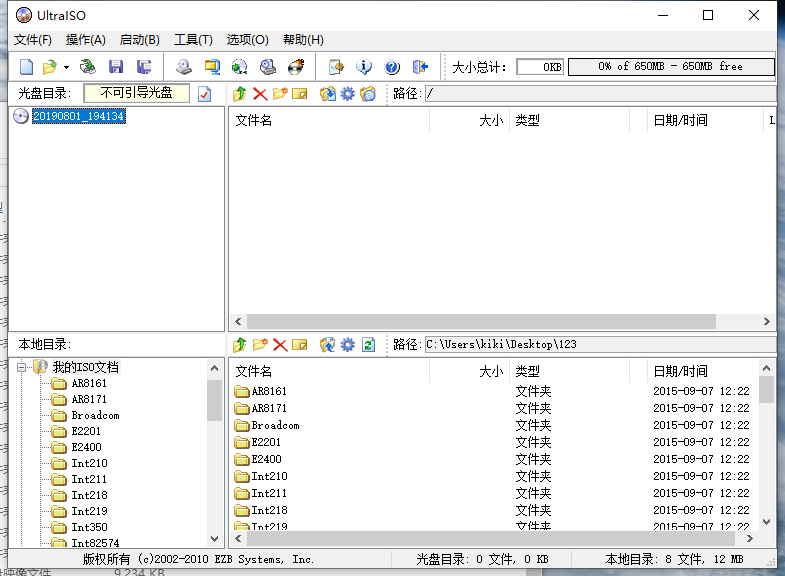Select the Broadcom folder in local tree
Viewport: 785px width, 576px height.
(x=94, y=415)
